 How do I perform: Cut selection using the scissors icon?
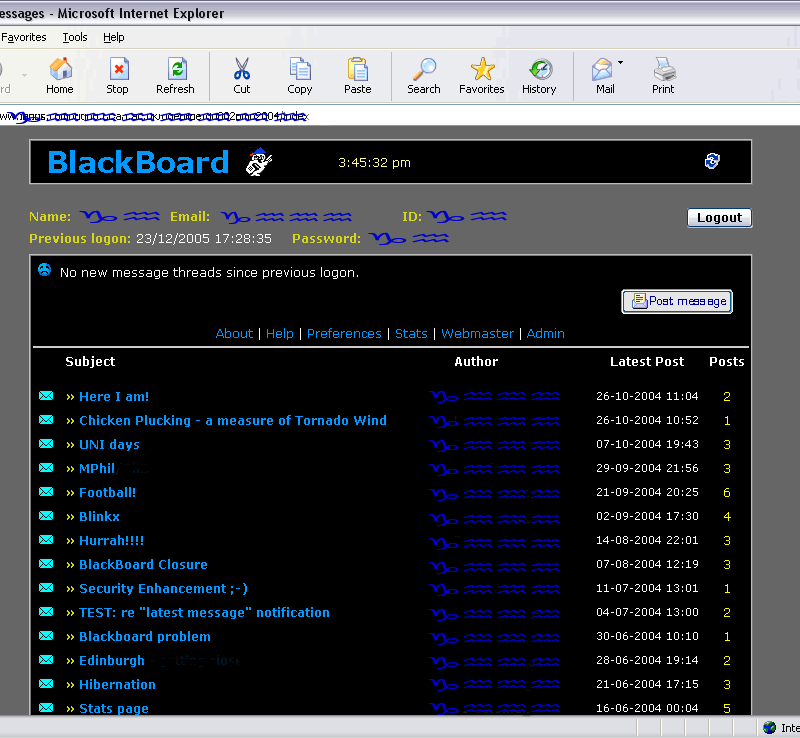pyautogui.click(x=241, y=76)
